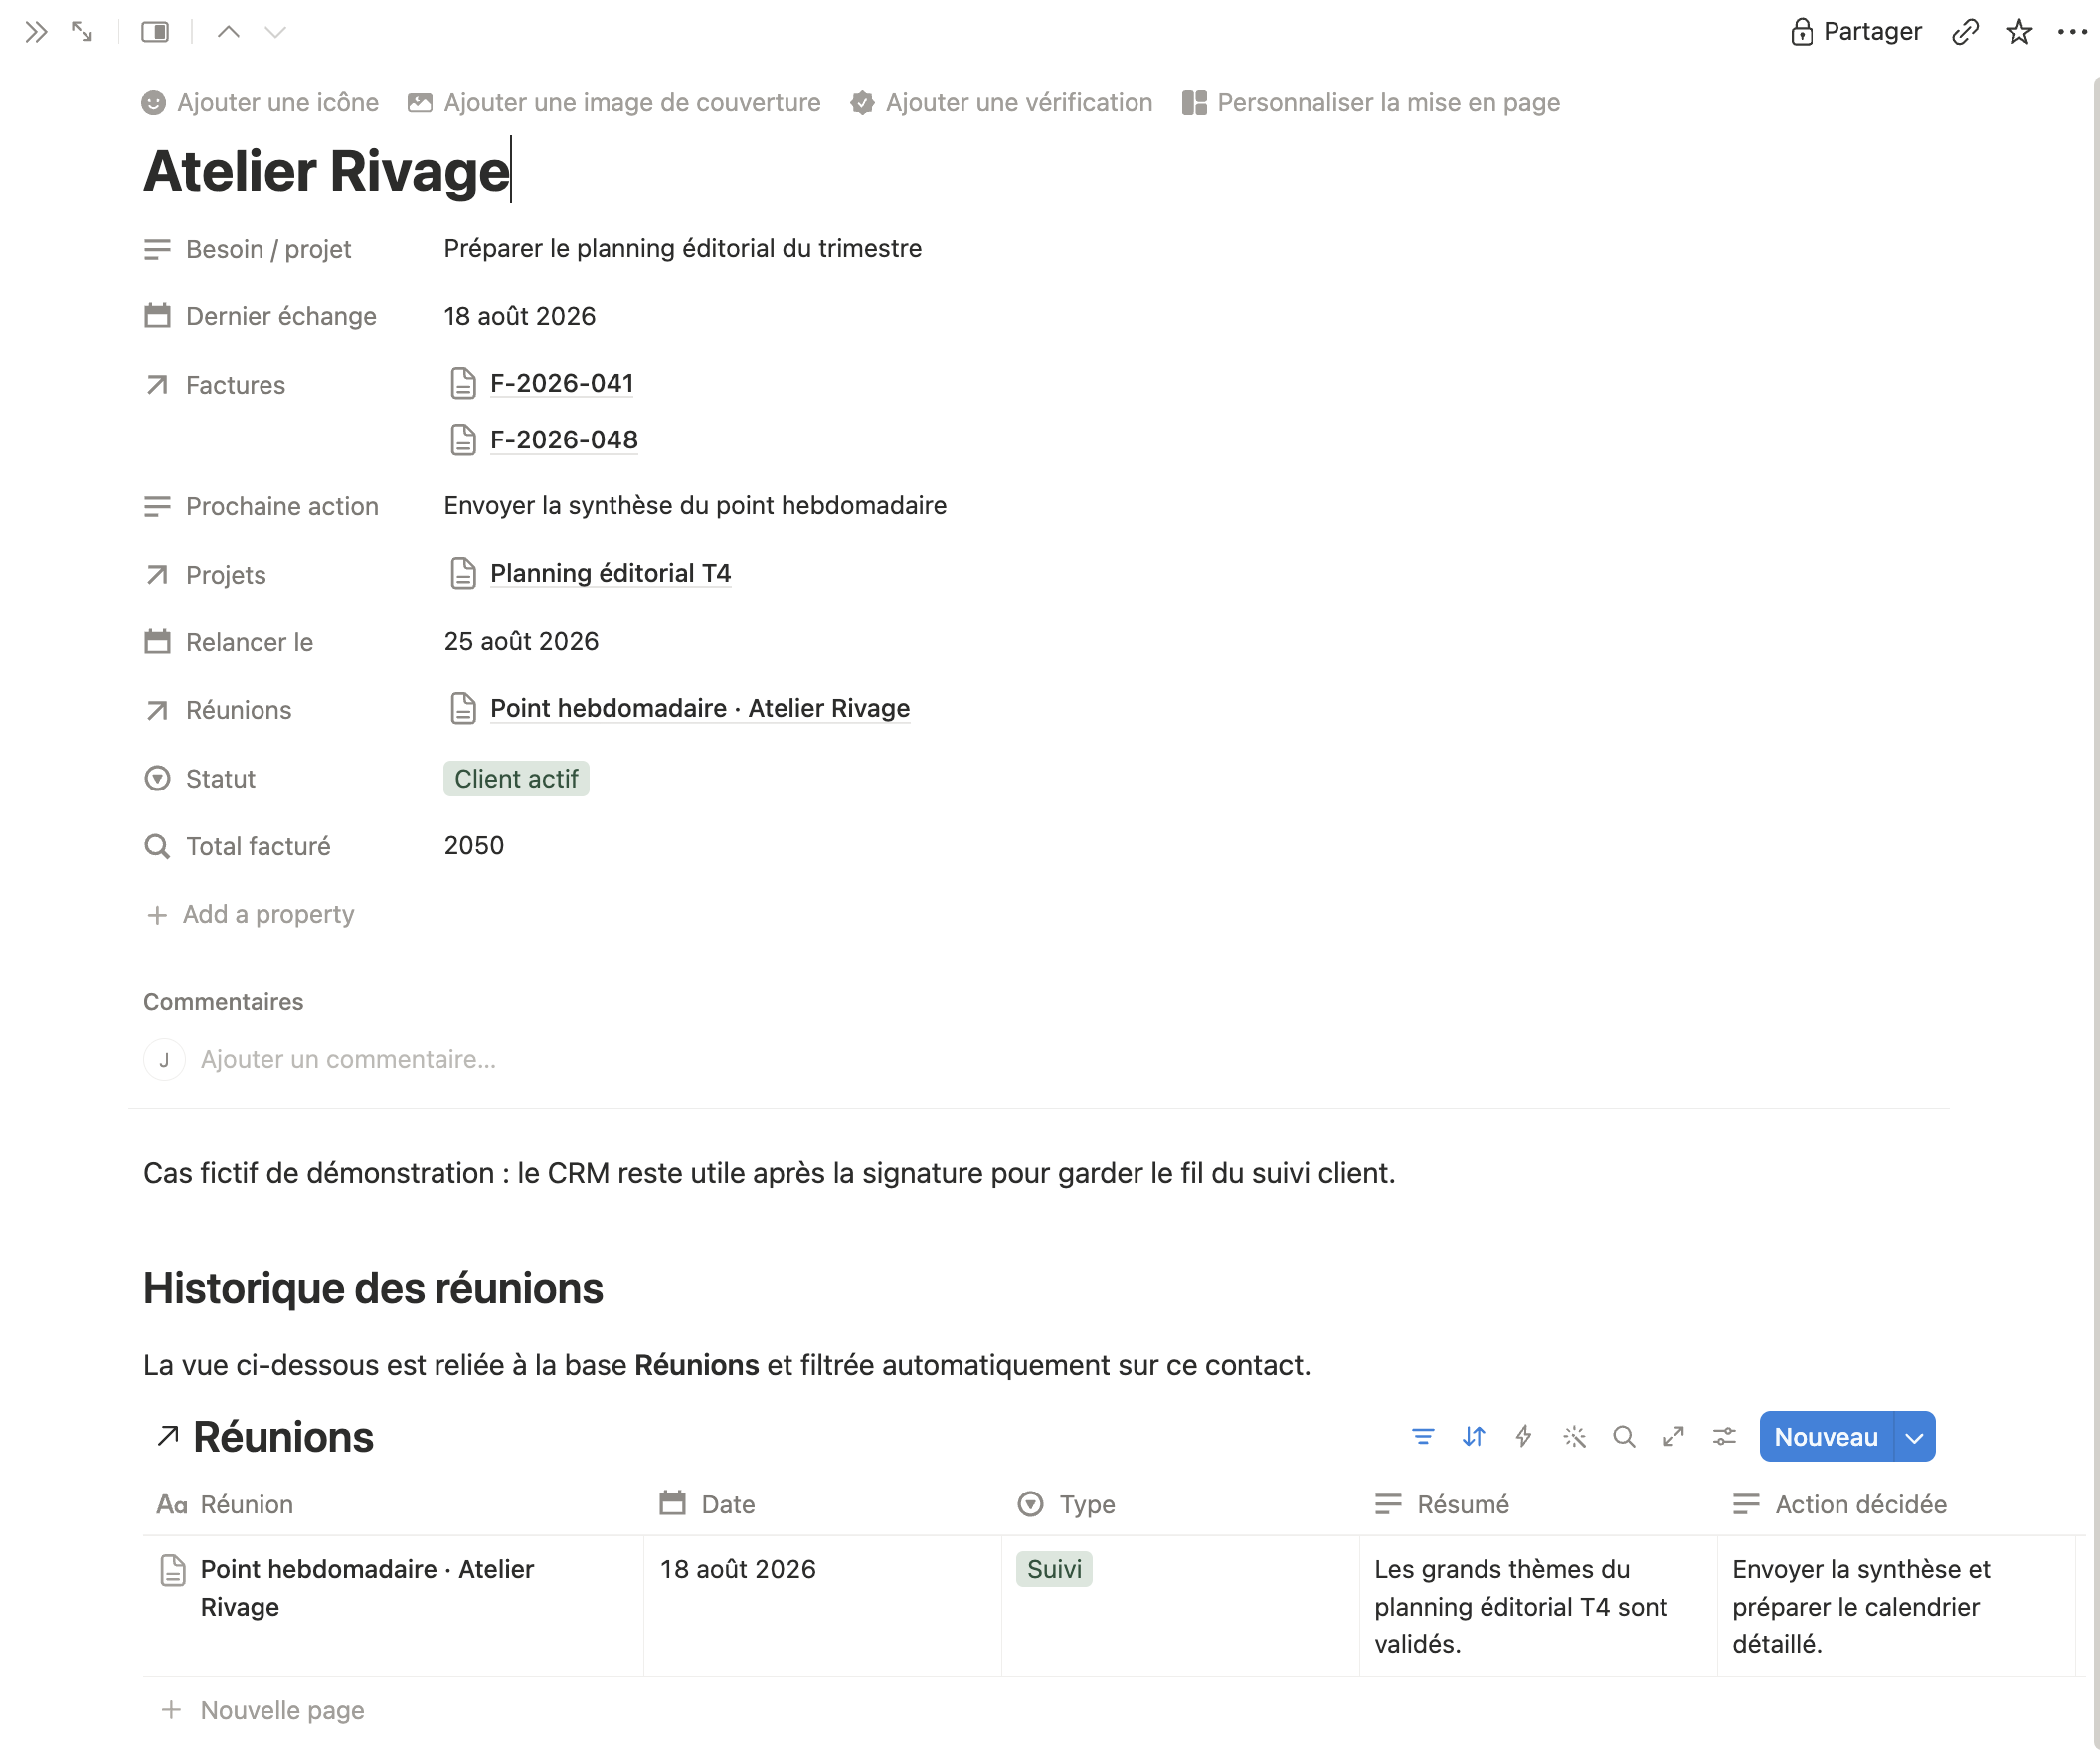Edit Dernier échange date 18 août 2026
Screen dimensions: 2100x1756
point(519,316)
